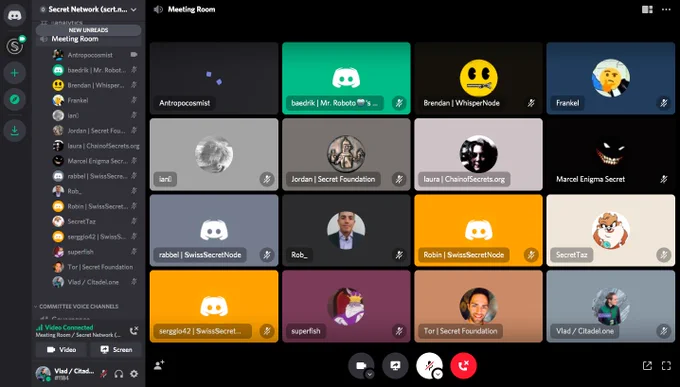Click muted mic icon on Rob_ tile

[399, 255]
